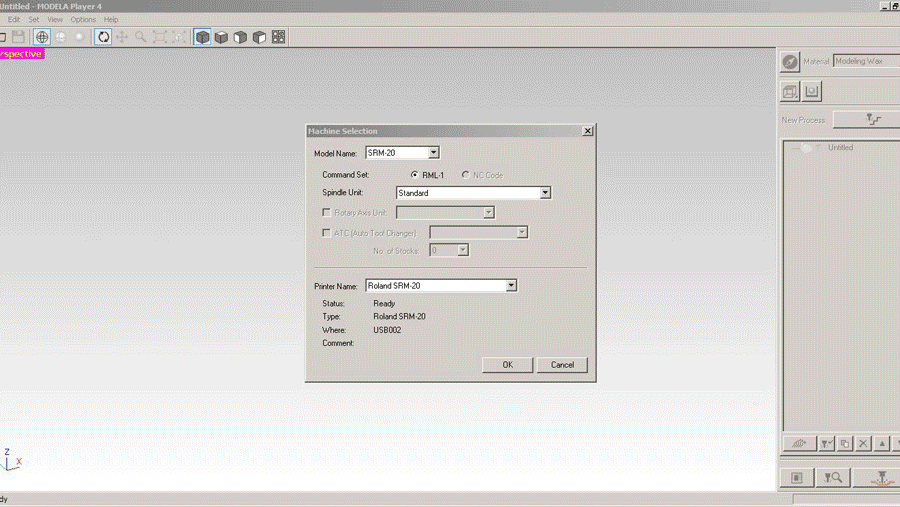Click the Ready status text in dialog
The height and width of the screenshot is (507, 900).
[384, 303]
